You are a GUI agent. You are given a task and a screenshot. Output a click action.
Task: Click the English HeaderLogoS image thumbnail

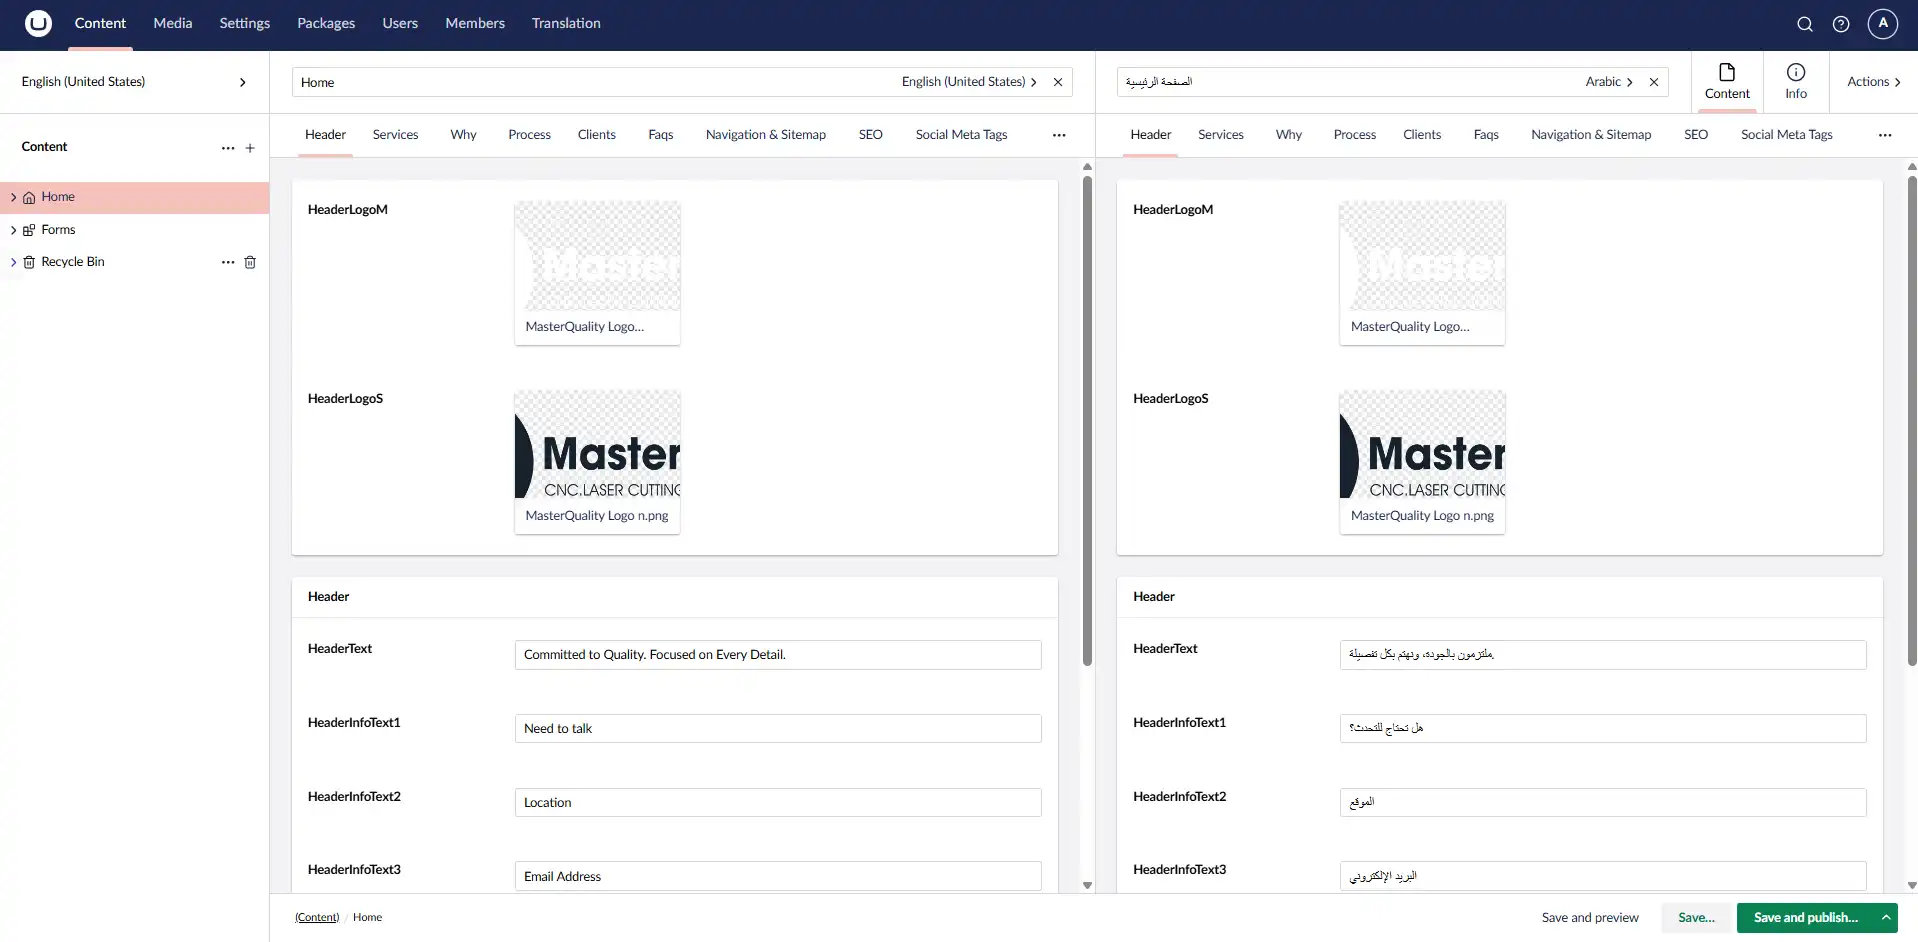pos(597,462)
